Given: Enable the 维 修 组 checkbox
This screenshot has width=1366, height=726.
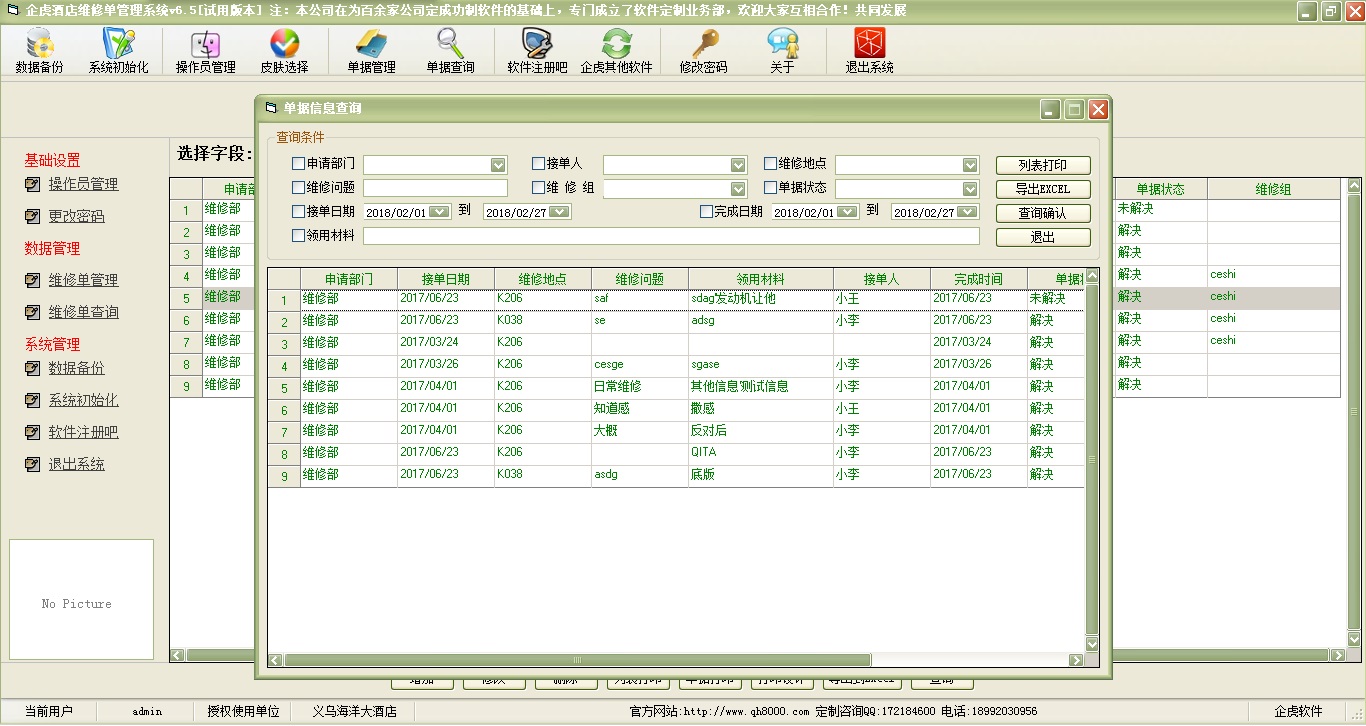Looking at the screenshot, I should tap(538, 187).
